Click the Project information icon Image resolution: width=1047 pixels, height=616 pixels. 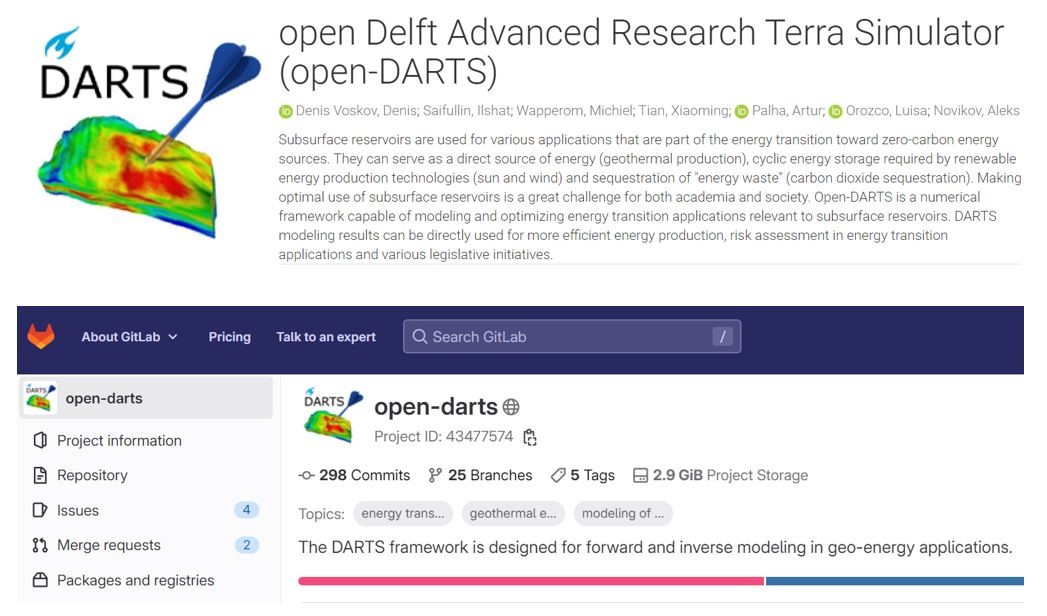[x=40, y=440]
